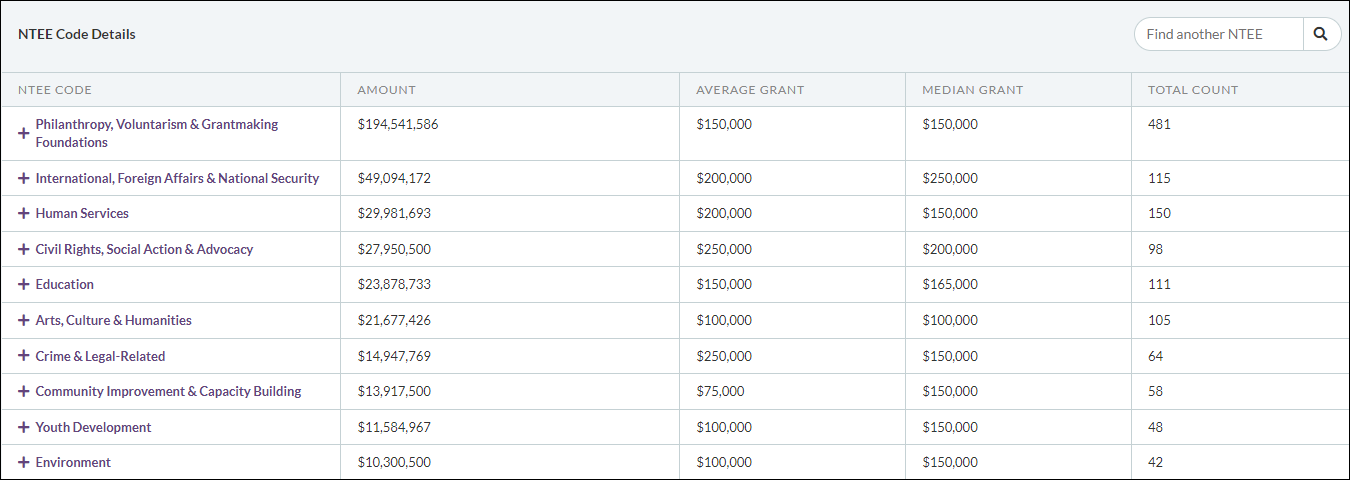Click the magnifying glass search icon

1321,34
